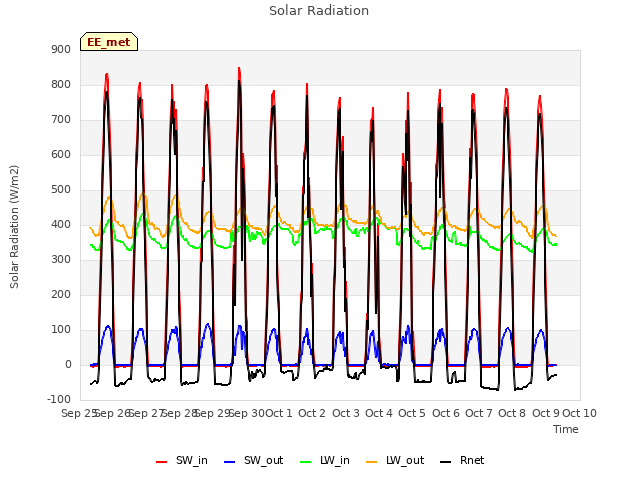Click the highest SW_in peak near Sep 30

tap(239, 69)
